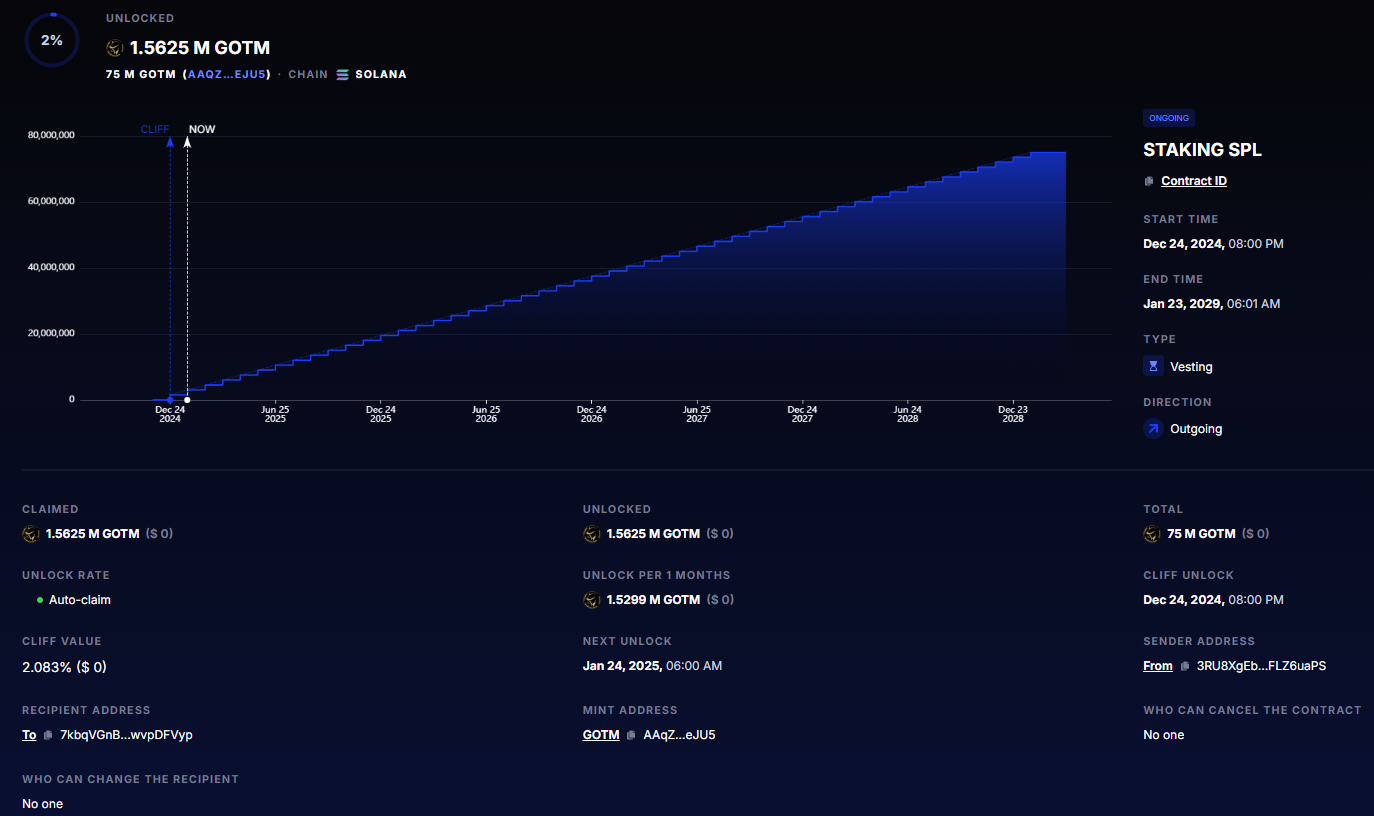1374x816 pixels.
Task: Click the NOW marker on the chart
Action: coord(201,129)
